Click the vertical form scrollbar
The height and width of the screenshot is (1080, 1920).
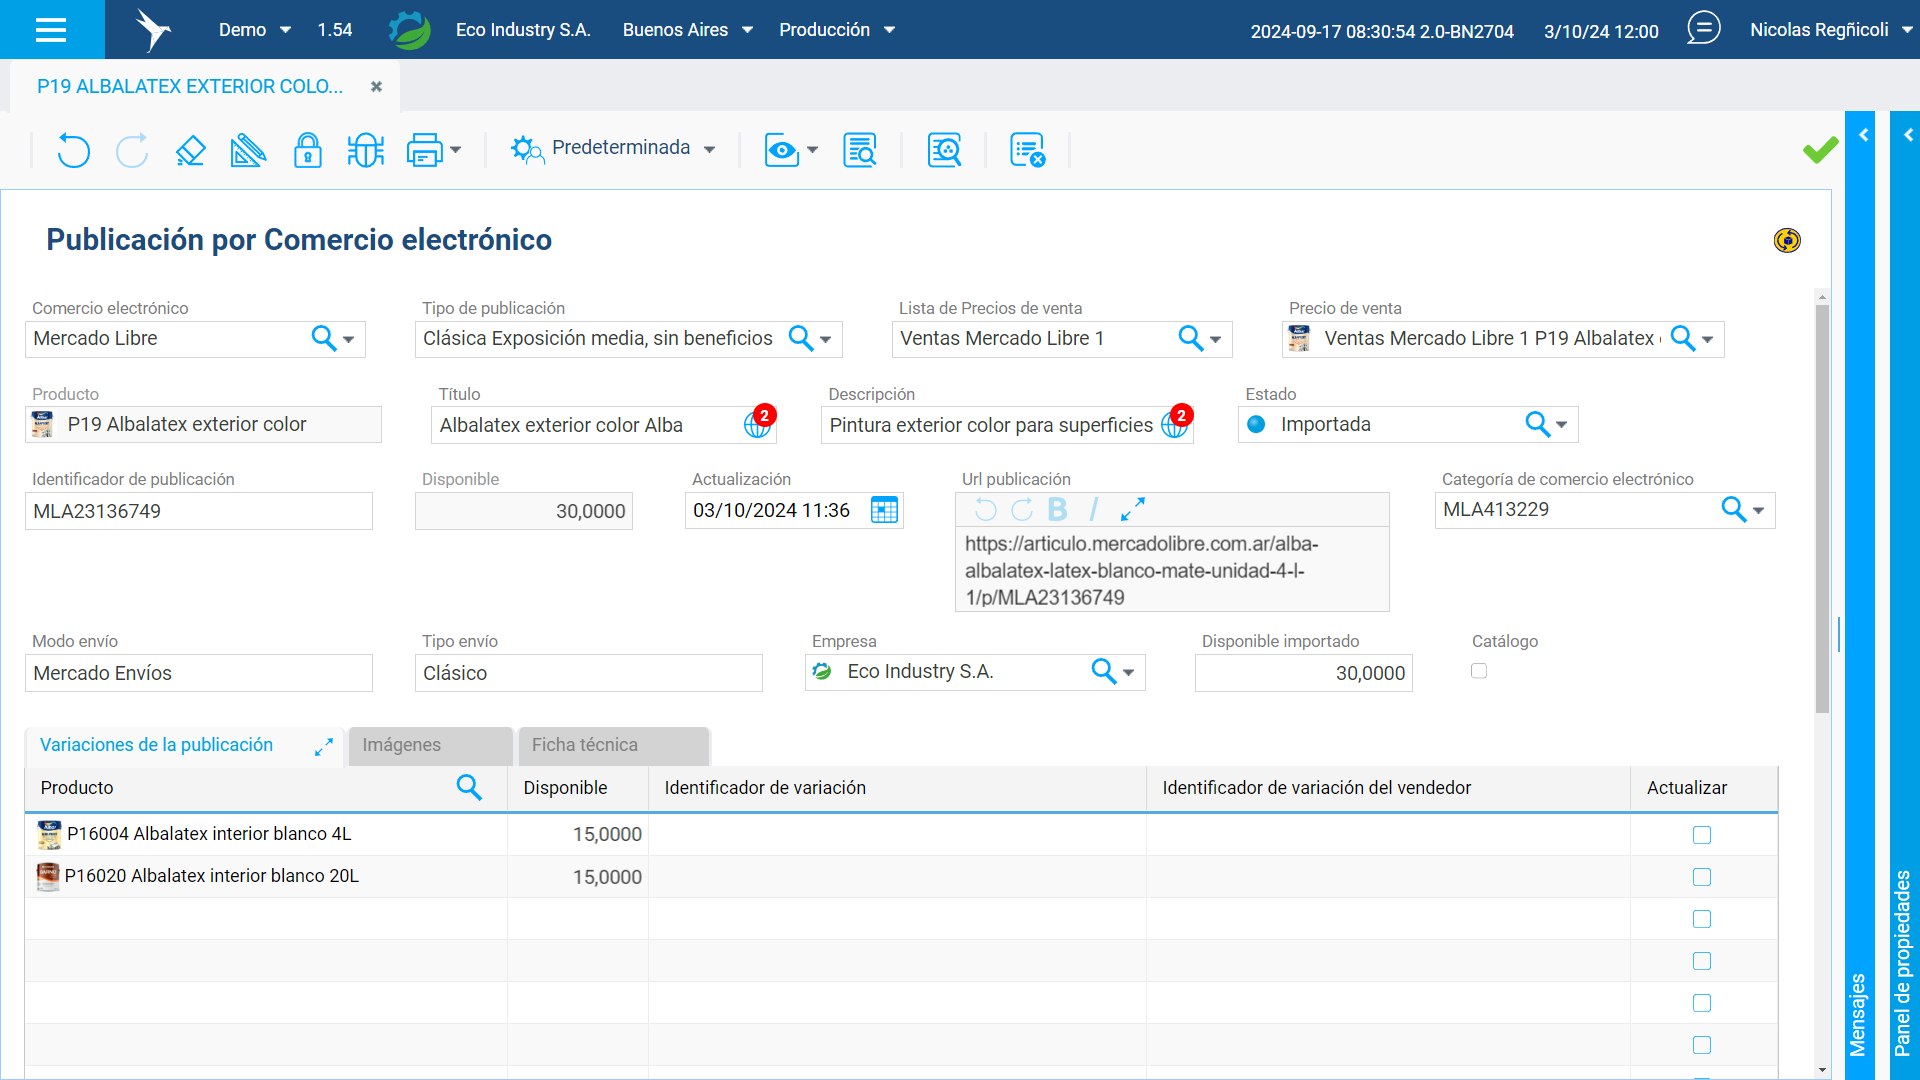[1822, 508]
